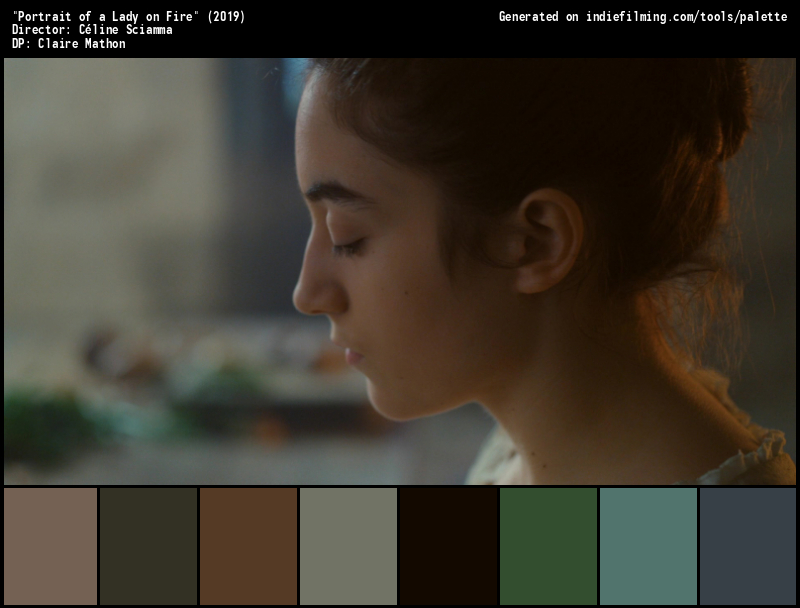Click the indiefilming.com/tools/palette credit text
Image resolution: width=800 pixels, height=608 pixels.
[686, 17]
